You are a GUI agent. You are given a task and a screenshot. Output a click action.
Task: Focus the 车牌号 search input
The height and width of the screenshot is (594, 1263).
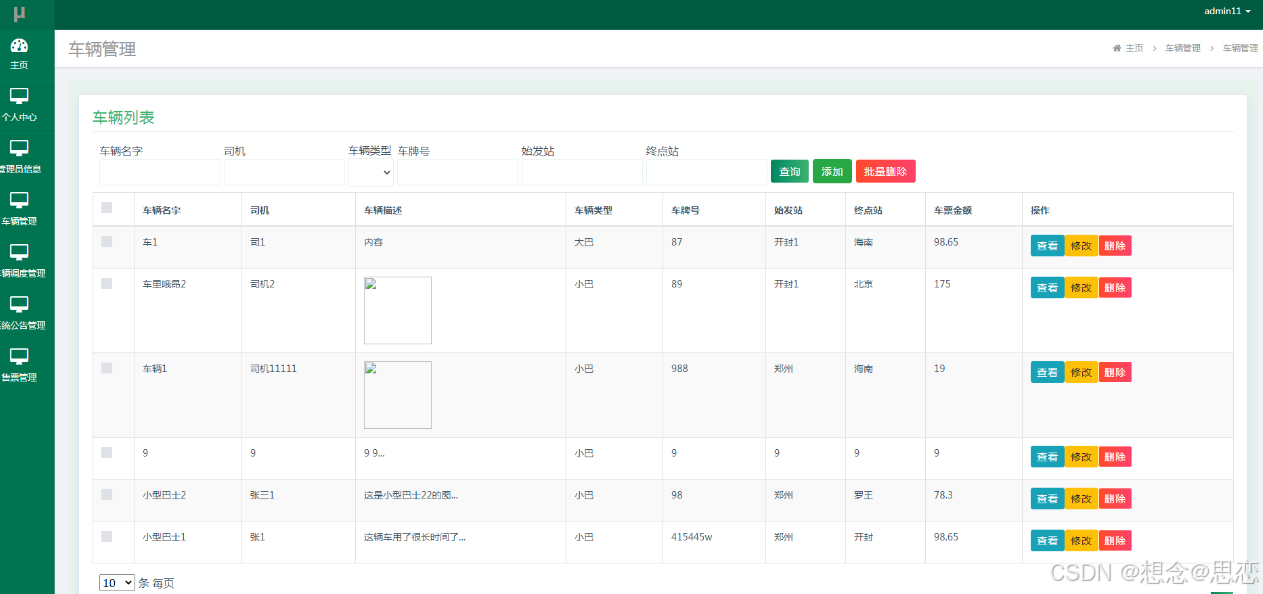click(458, 172)
